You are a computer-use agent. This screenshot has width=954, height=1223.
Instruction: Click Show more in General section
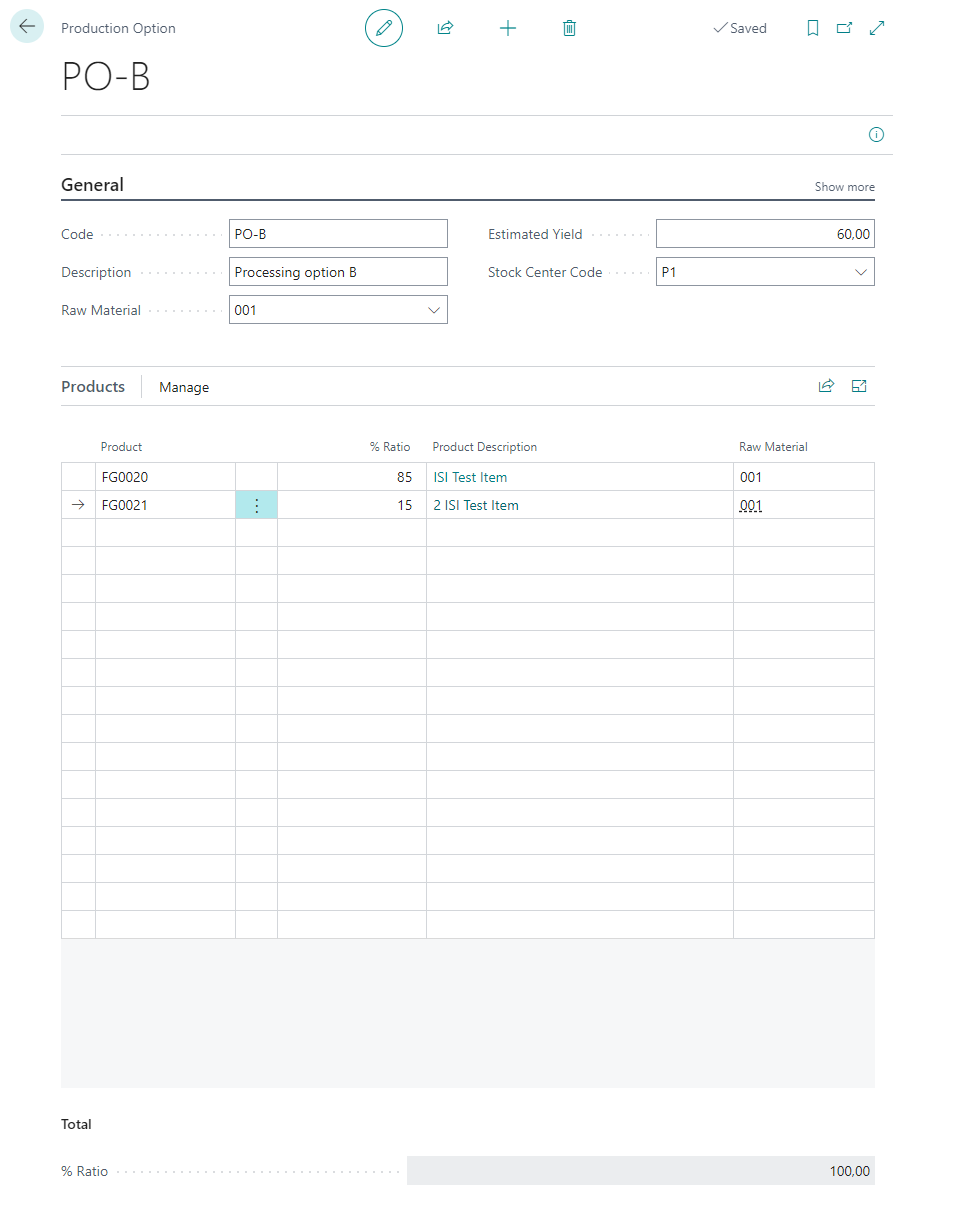point(844,187)
